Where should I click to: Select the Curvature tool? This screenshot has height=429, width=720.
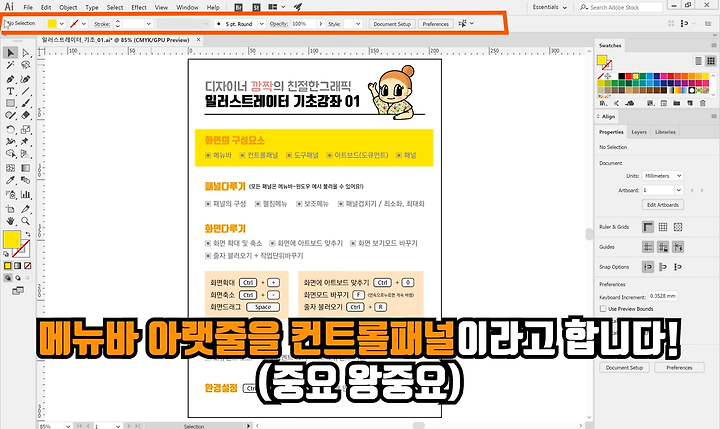point(26,79)
